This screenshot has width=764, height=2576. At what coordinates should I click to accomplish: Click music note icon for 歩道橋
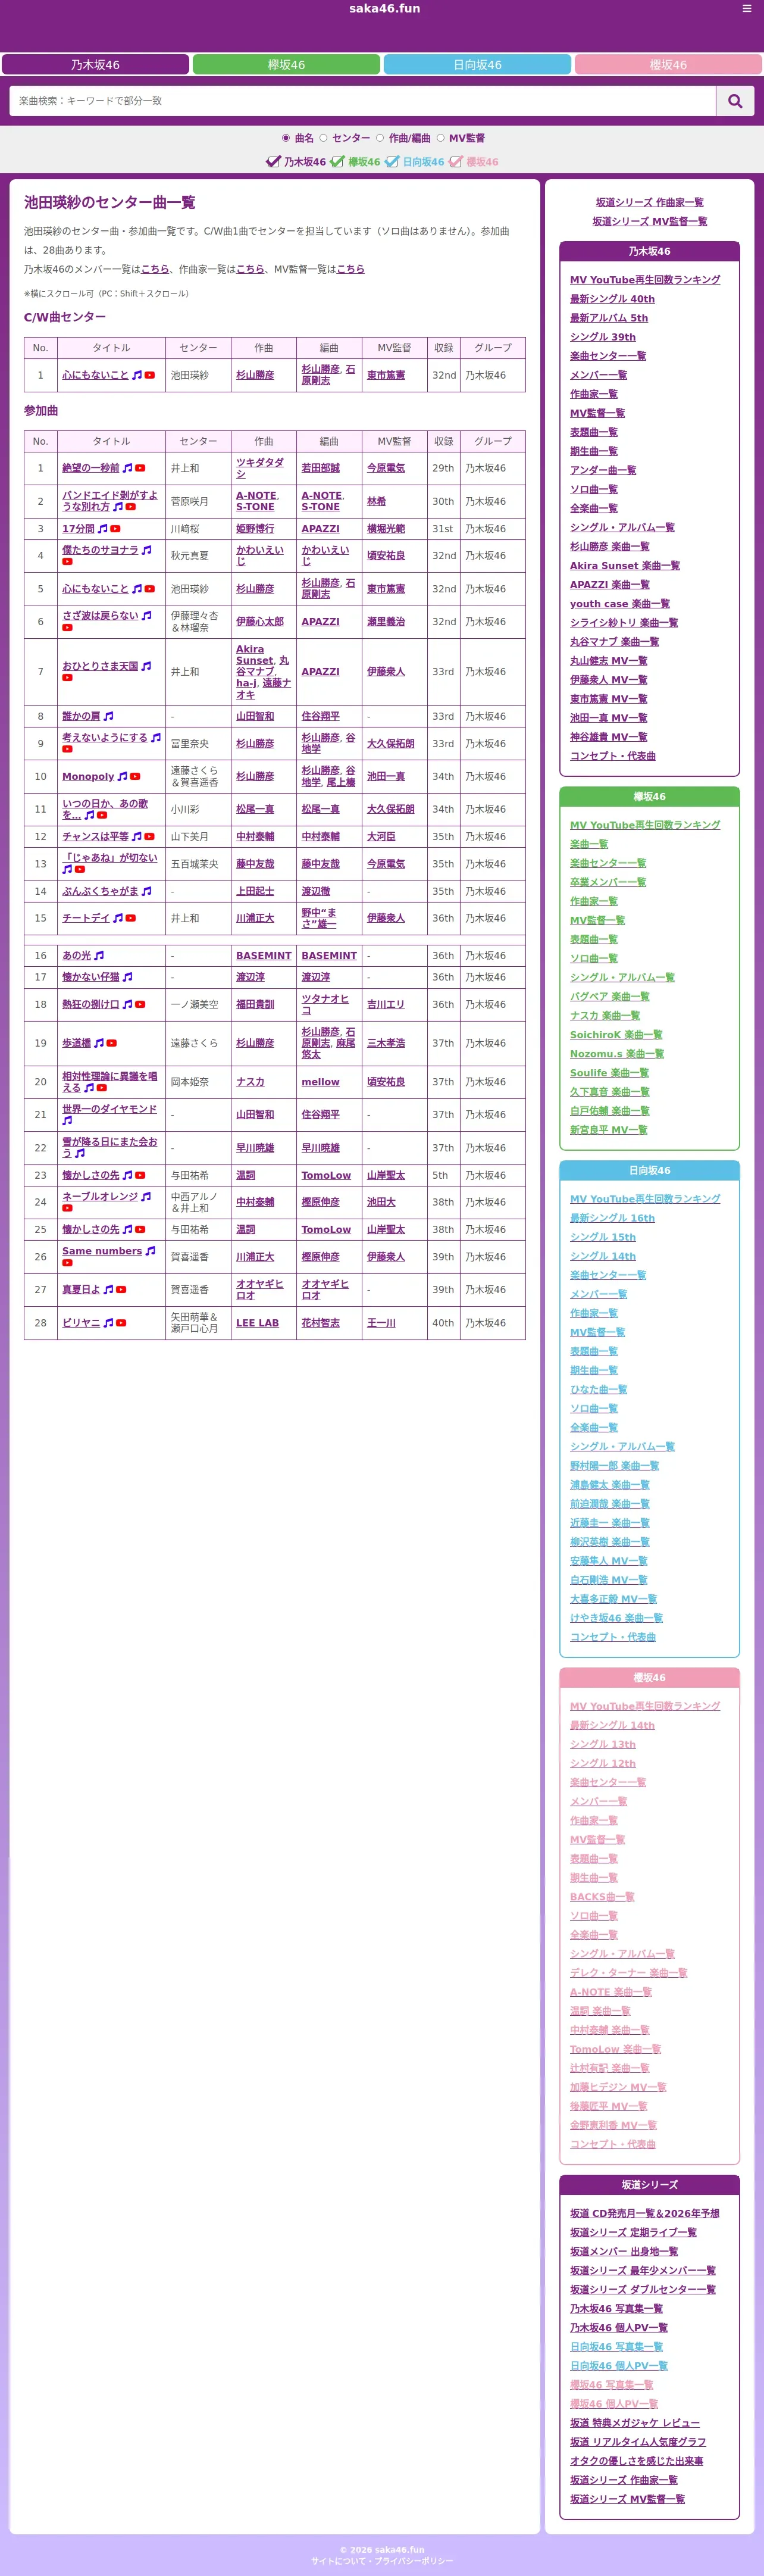tap(98, 1043)
